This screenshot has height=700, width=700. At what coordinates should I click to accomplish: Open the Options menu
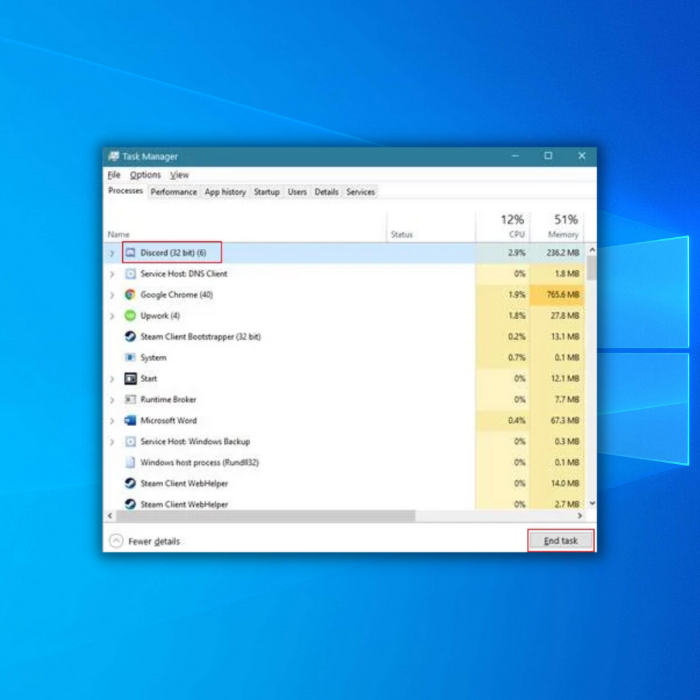[x=145, y=175]
